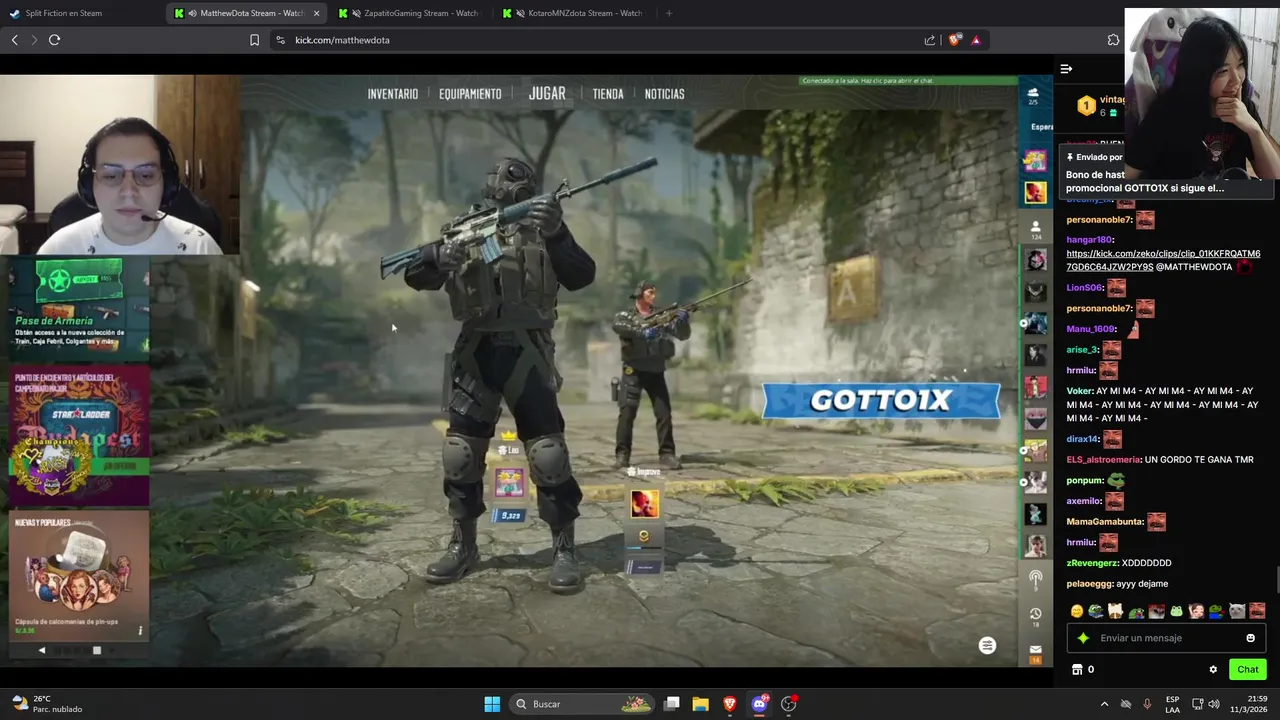This screenshot has width=1280, height=720.
Task: Open the pin-ups sticker capsule tile
Action: pos(78,574)
